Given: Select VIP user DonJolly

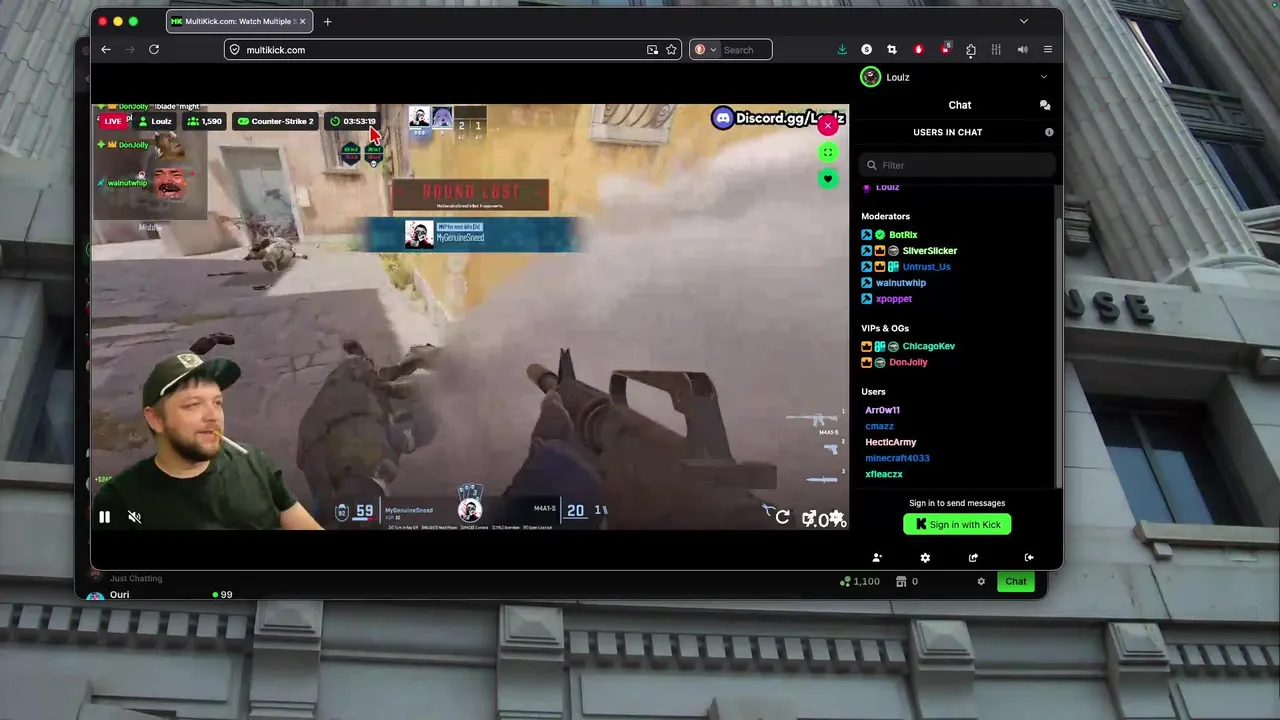Looking at the screenshot, I should 908,362.
